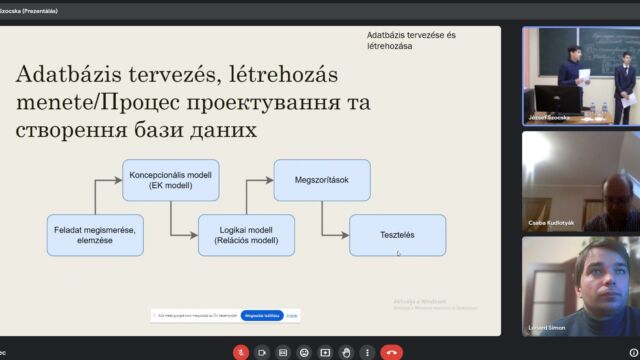Unmute the red microphone button
Image resolution: width=640 pixels, height=360 pixels.
pyautogui.click(x=241, y=352)
